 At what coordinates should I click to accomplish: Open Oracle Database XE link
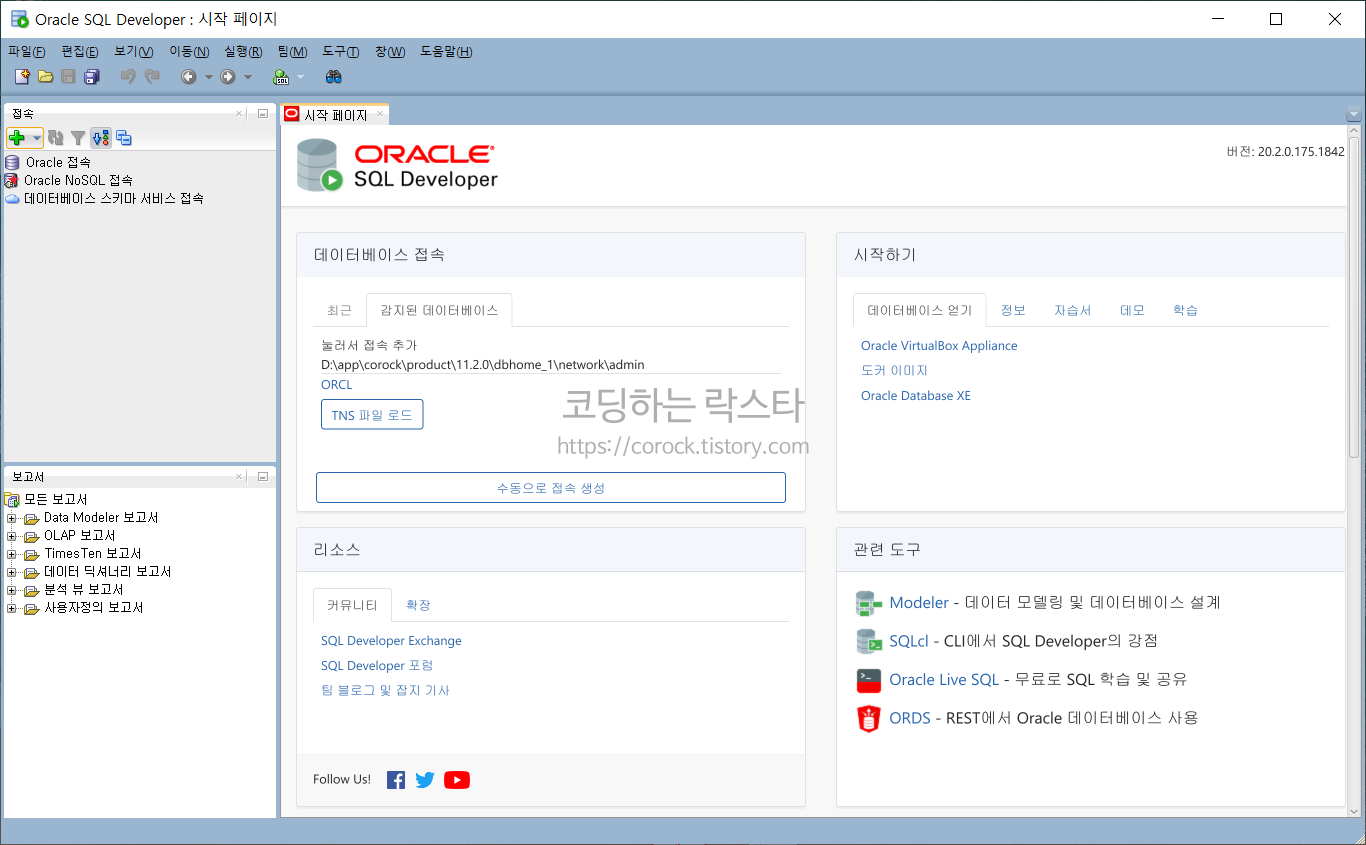tap(916, 396)
